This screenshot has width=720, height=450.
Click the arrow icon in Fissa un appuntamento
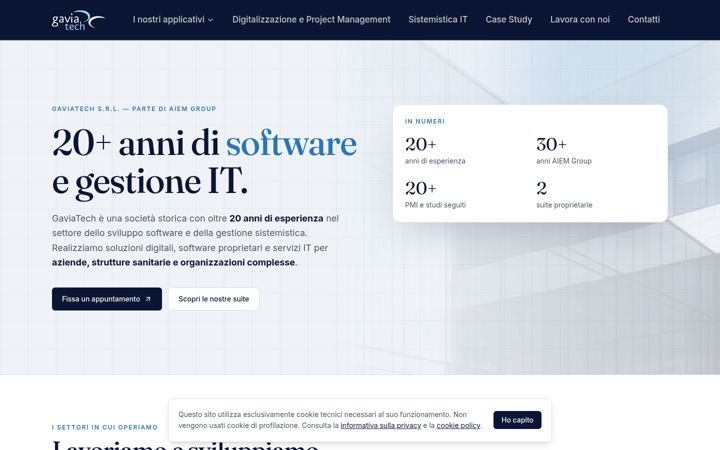[x=148, y=299]
